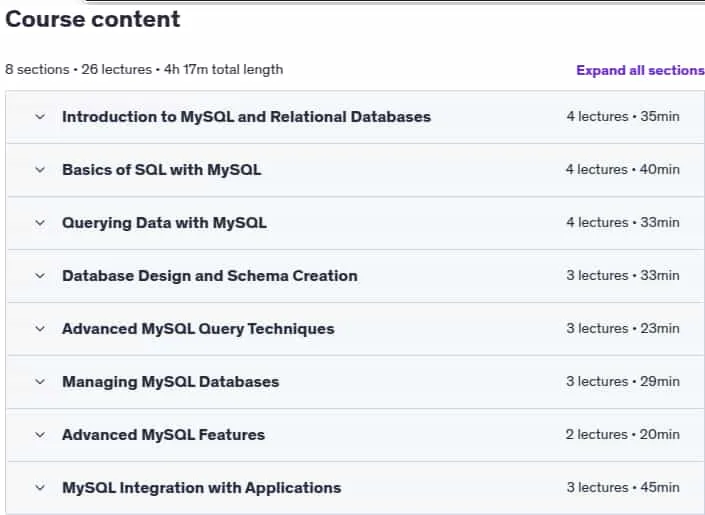The height and width of the screenshot is (515, 705).
Task: Expand the Basics of SQL with MySQL chevron
Action: pyautogui.click(x=40, y=170)
